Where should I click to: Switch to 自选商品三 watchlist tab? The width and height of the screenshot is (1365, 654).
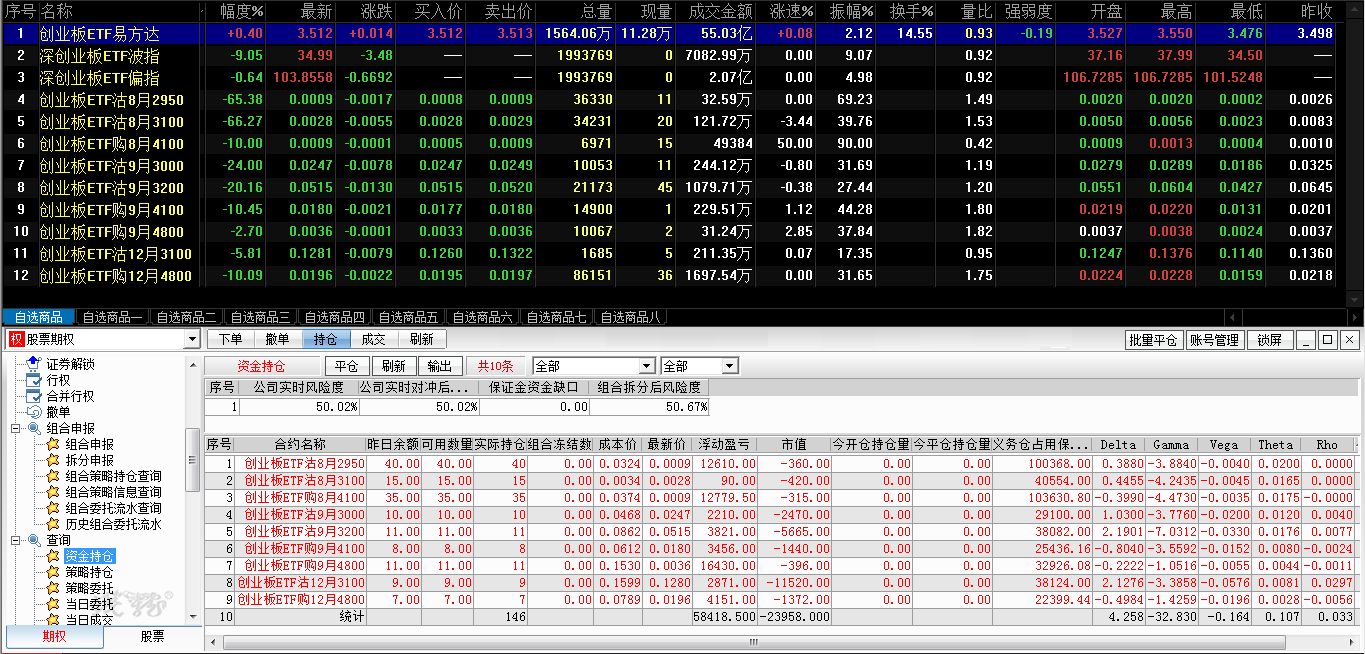pyautogui.click(x=260, y=317)
